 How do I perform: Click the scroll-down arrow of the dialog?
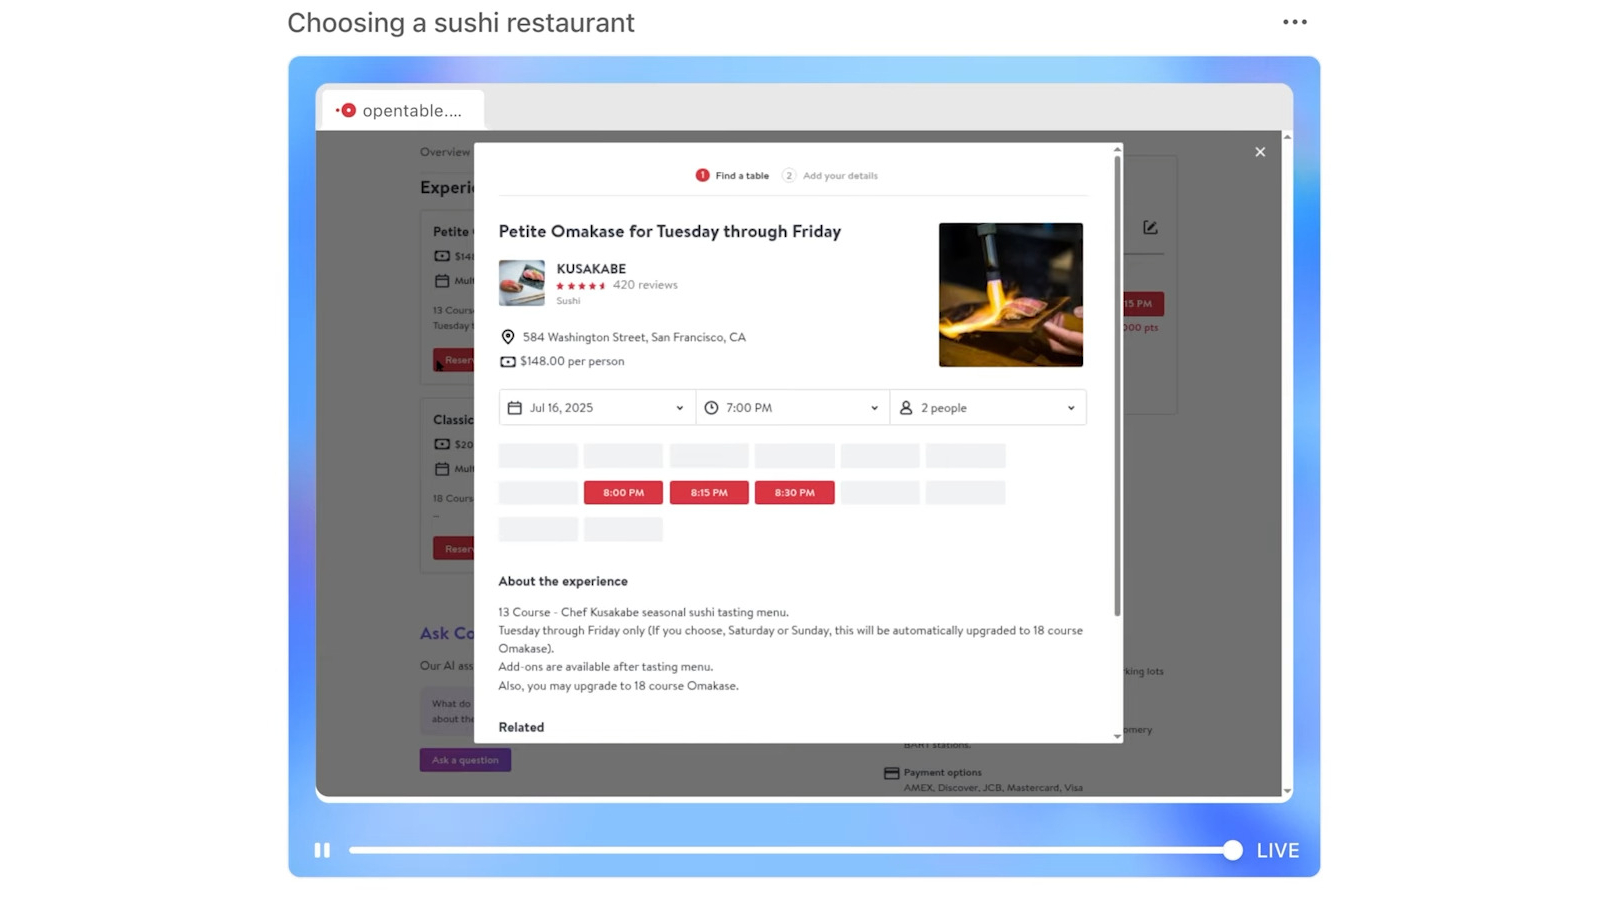[1117, 736]
